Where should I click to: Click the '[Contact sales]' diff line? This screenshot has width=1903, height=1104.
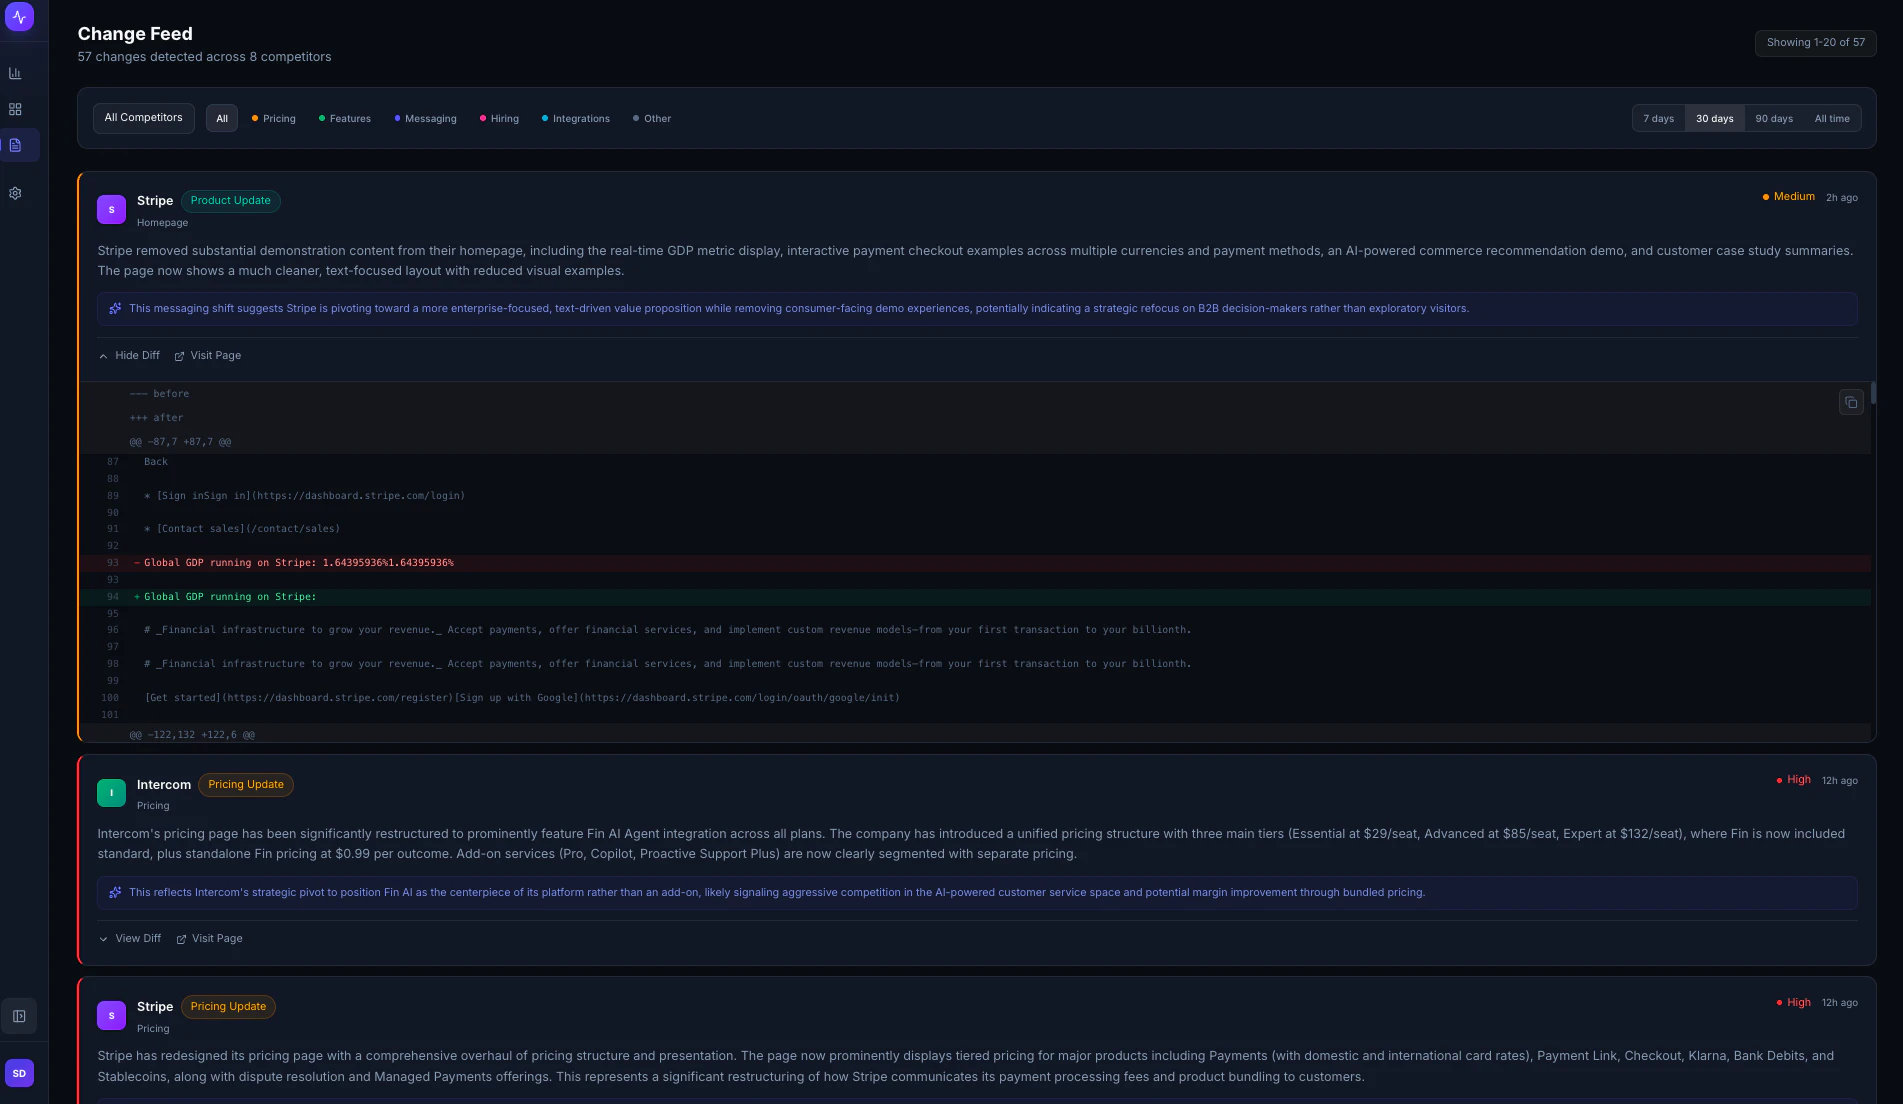[242, 529]
